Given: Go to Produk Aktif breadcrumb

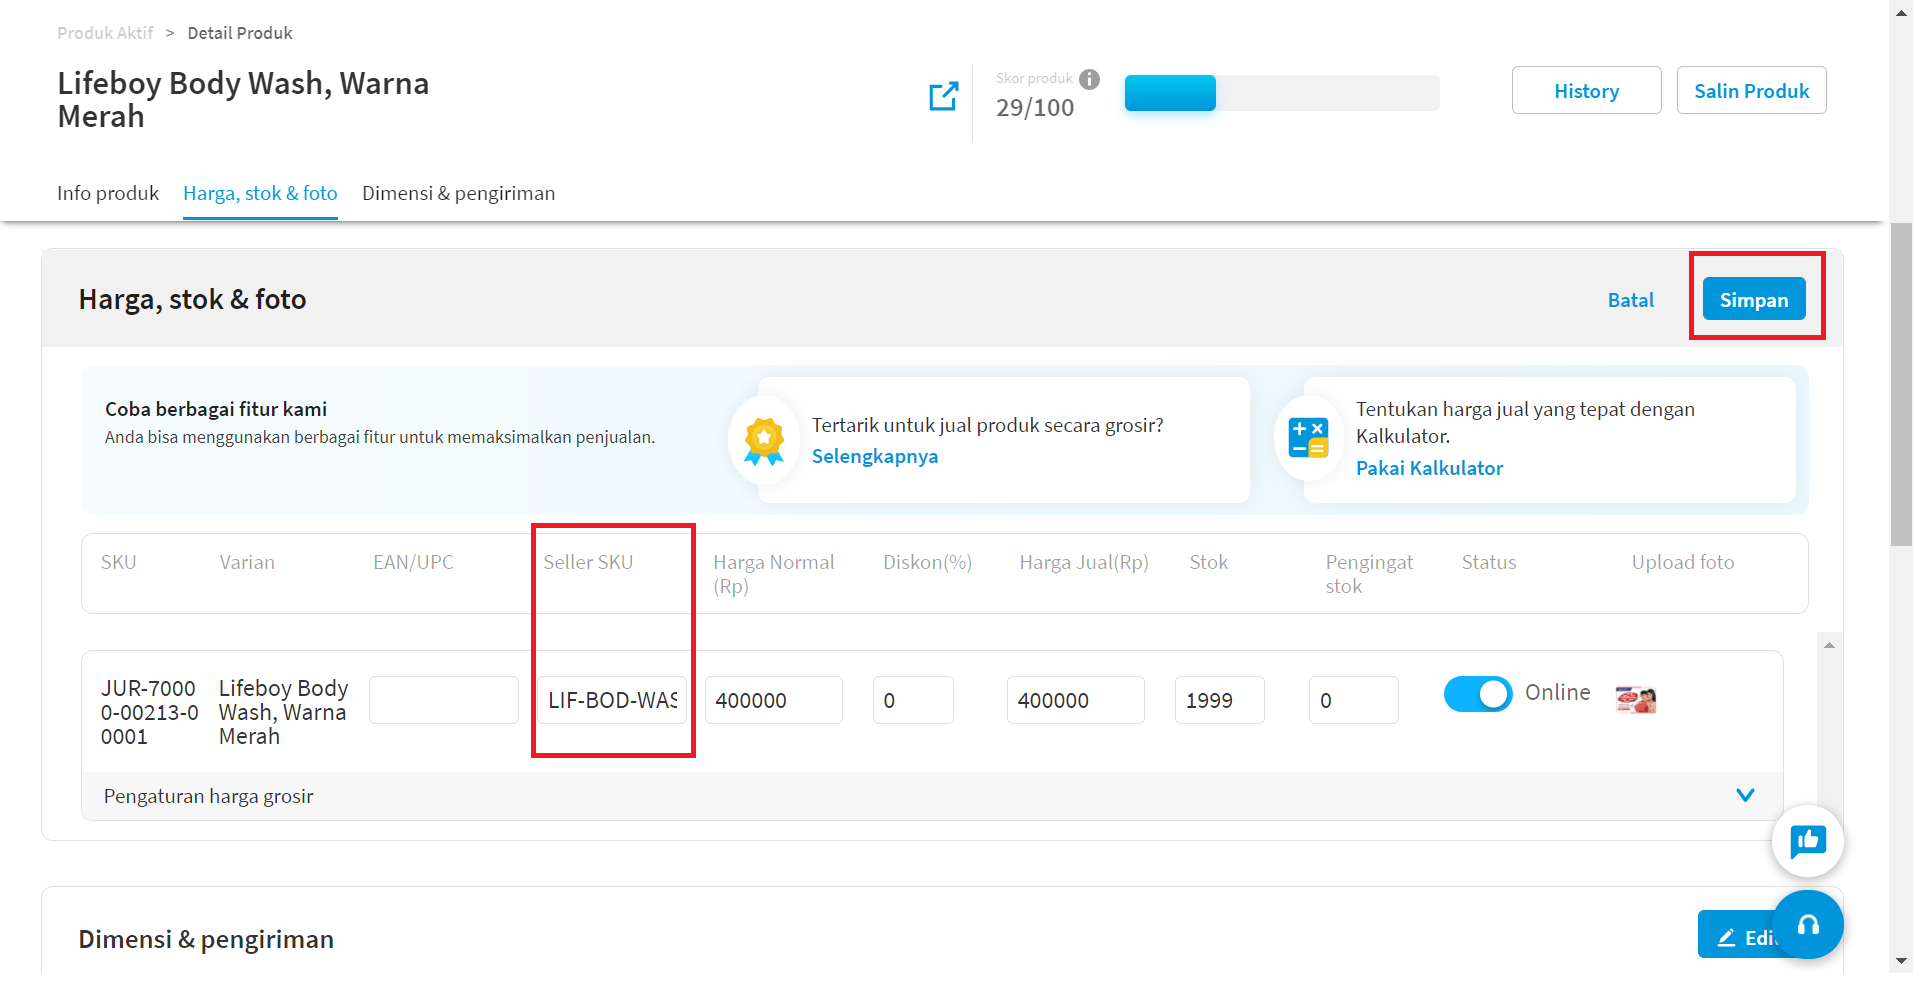Looking at the screenshot, I should pyautogui.click(x=105, y=33).
